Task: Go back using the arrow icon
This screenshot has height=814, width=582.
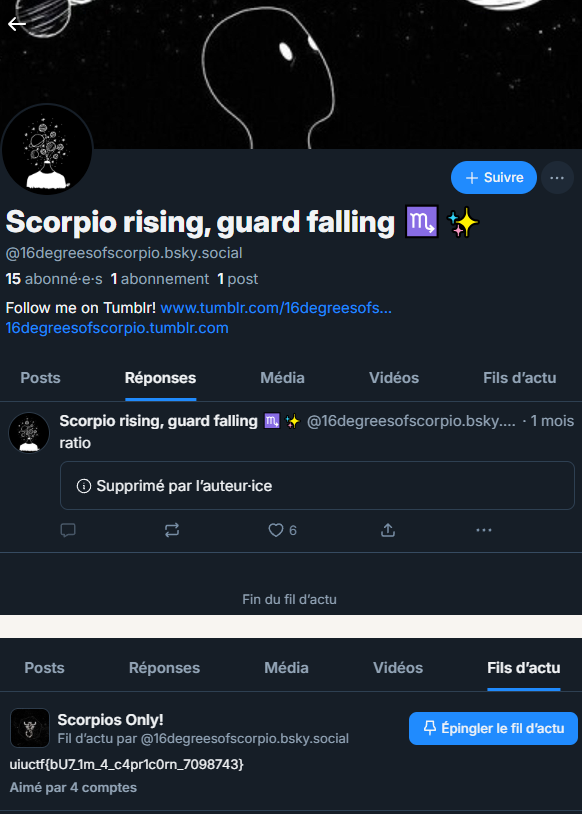Action: [x=17, y=24]
